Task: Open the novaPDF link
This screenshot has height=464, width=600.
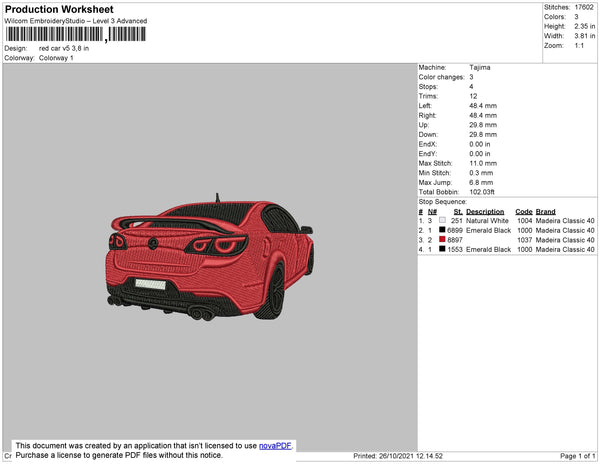Action: point(275,446)
